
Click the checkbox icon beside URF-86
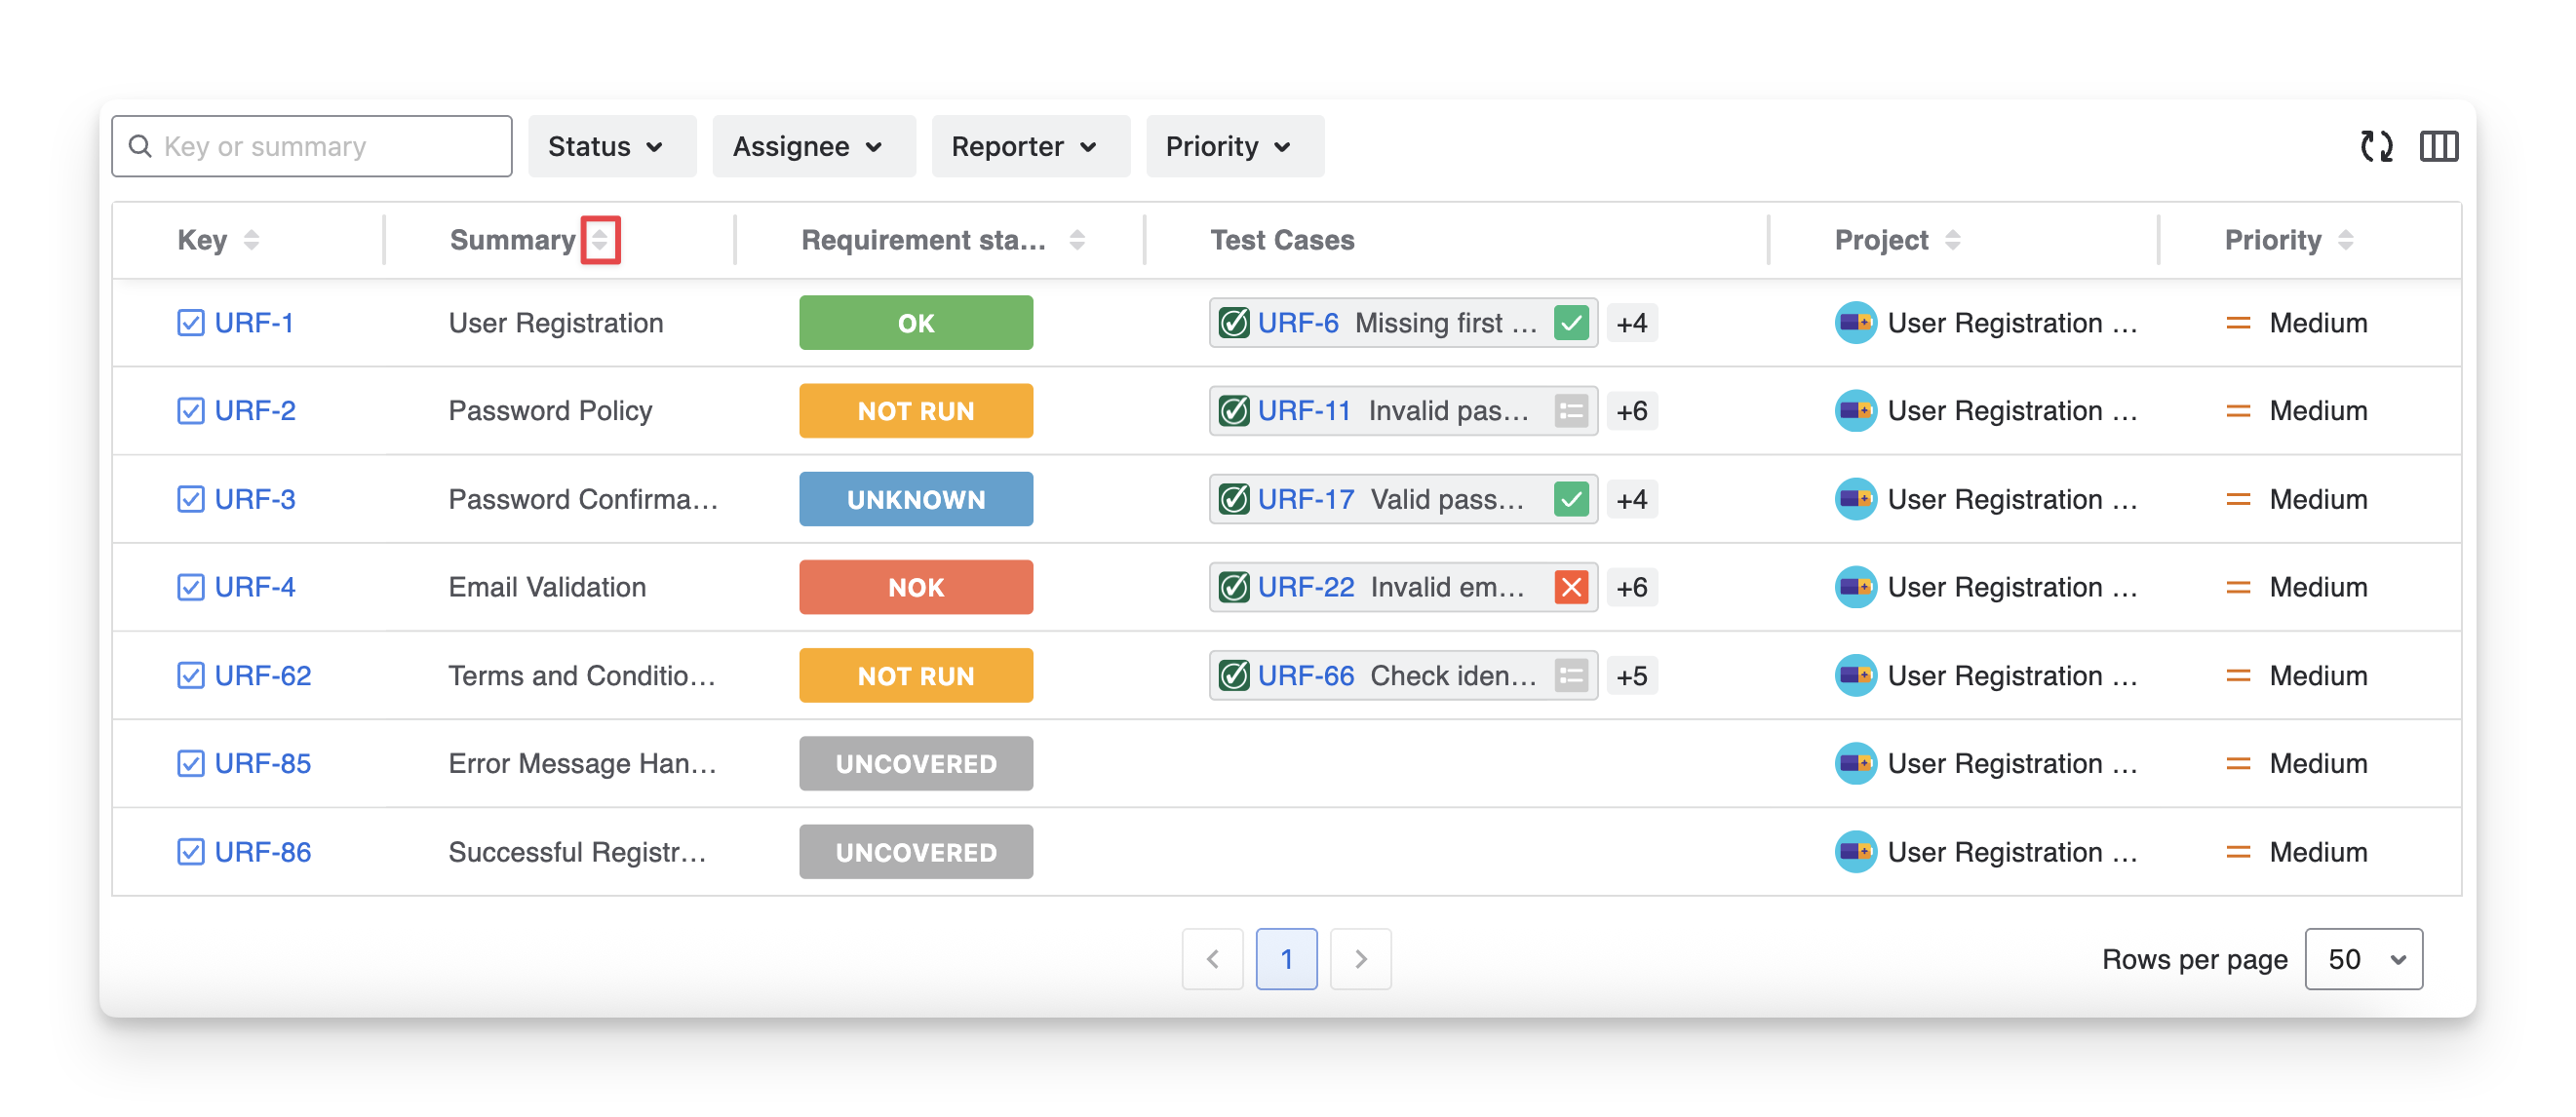pyautogui.click(x=190, y=852)
